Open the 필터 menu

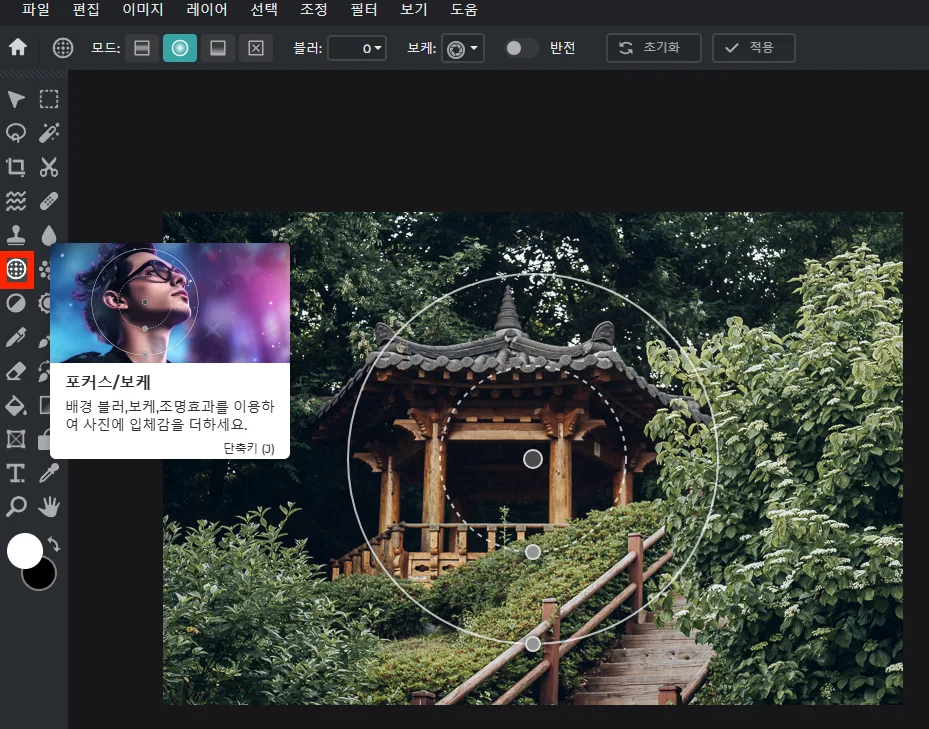coord(364,12)
